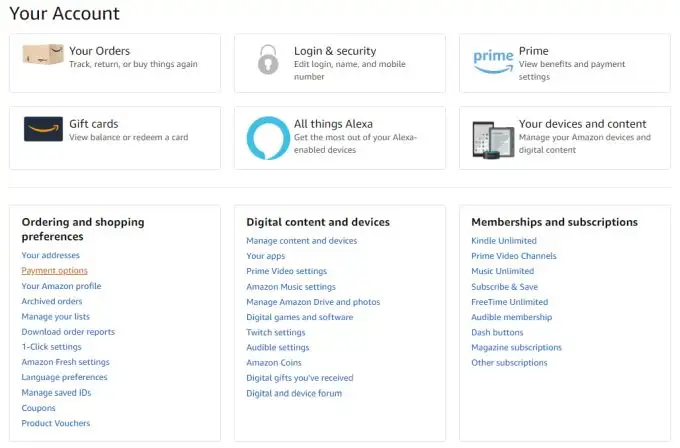Open Kindle Unlimited membership link

(504, 241)
